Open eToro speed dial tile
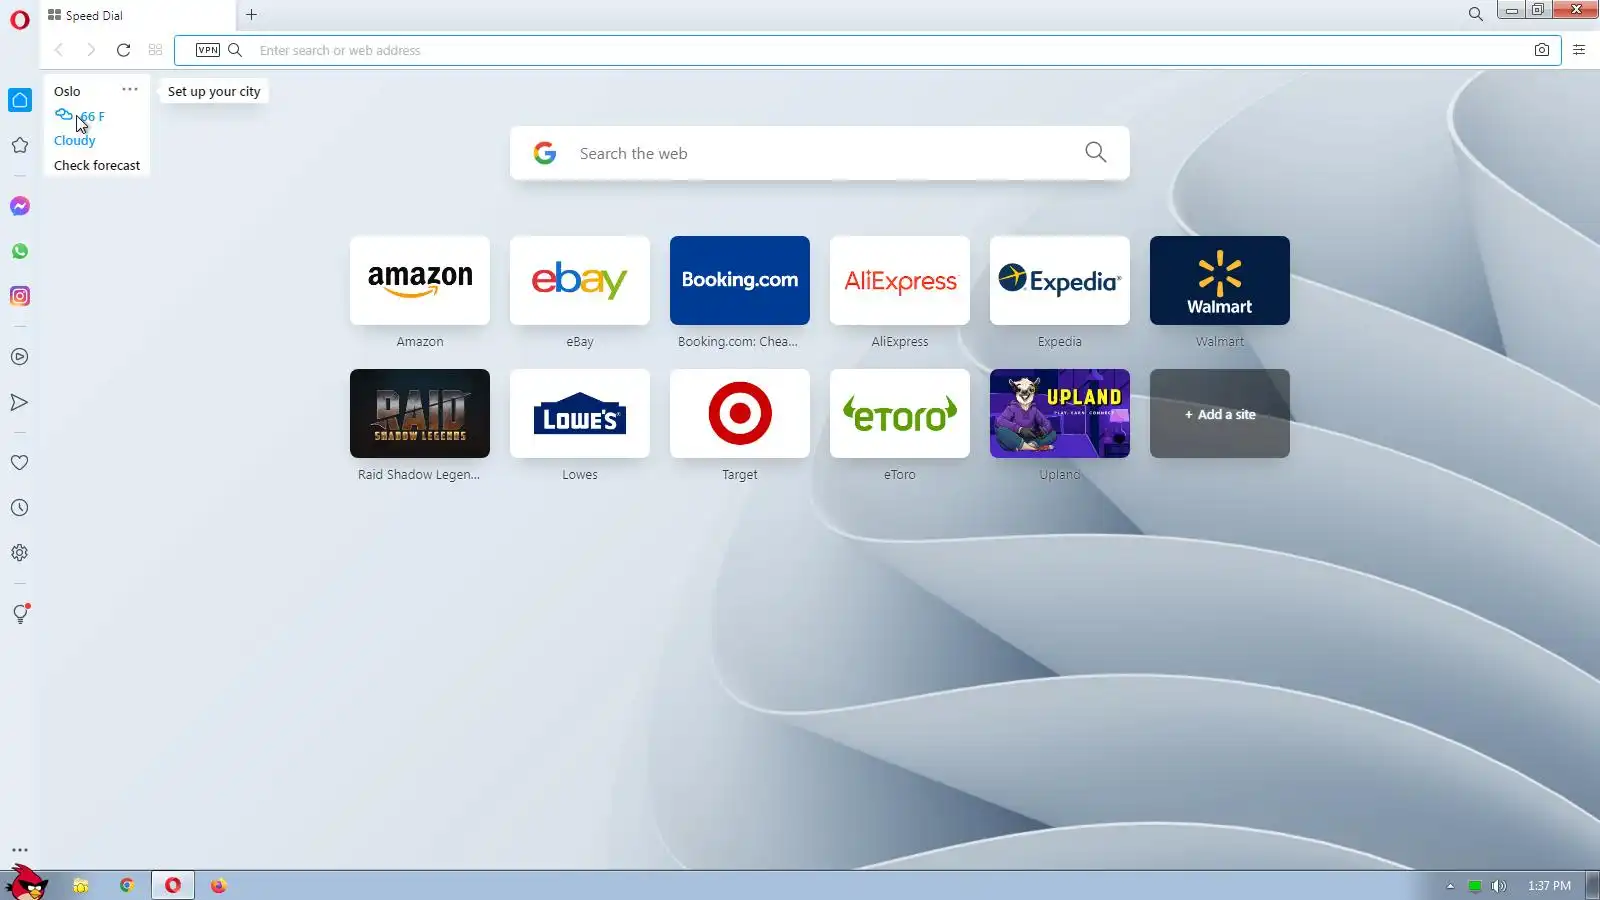Image resolution: width=1600 pixels, height=900 pixels. click(900, 413)
